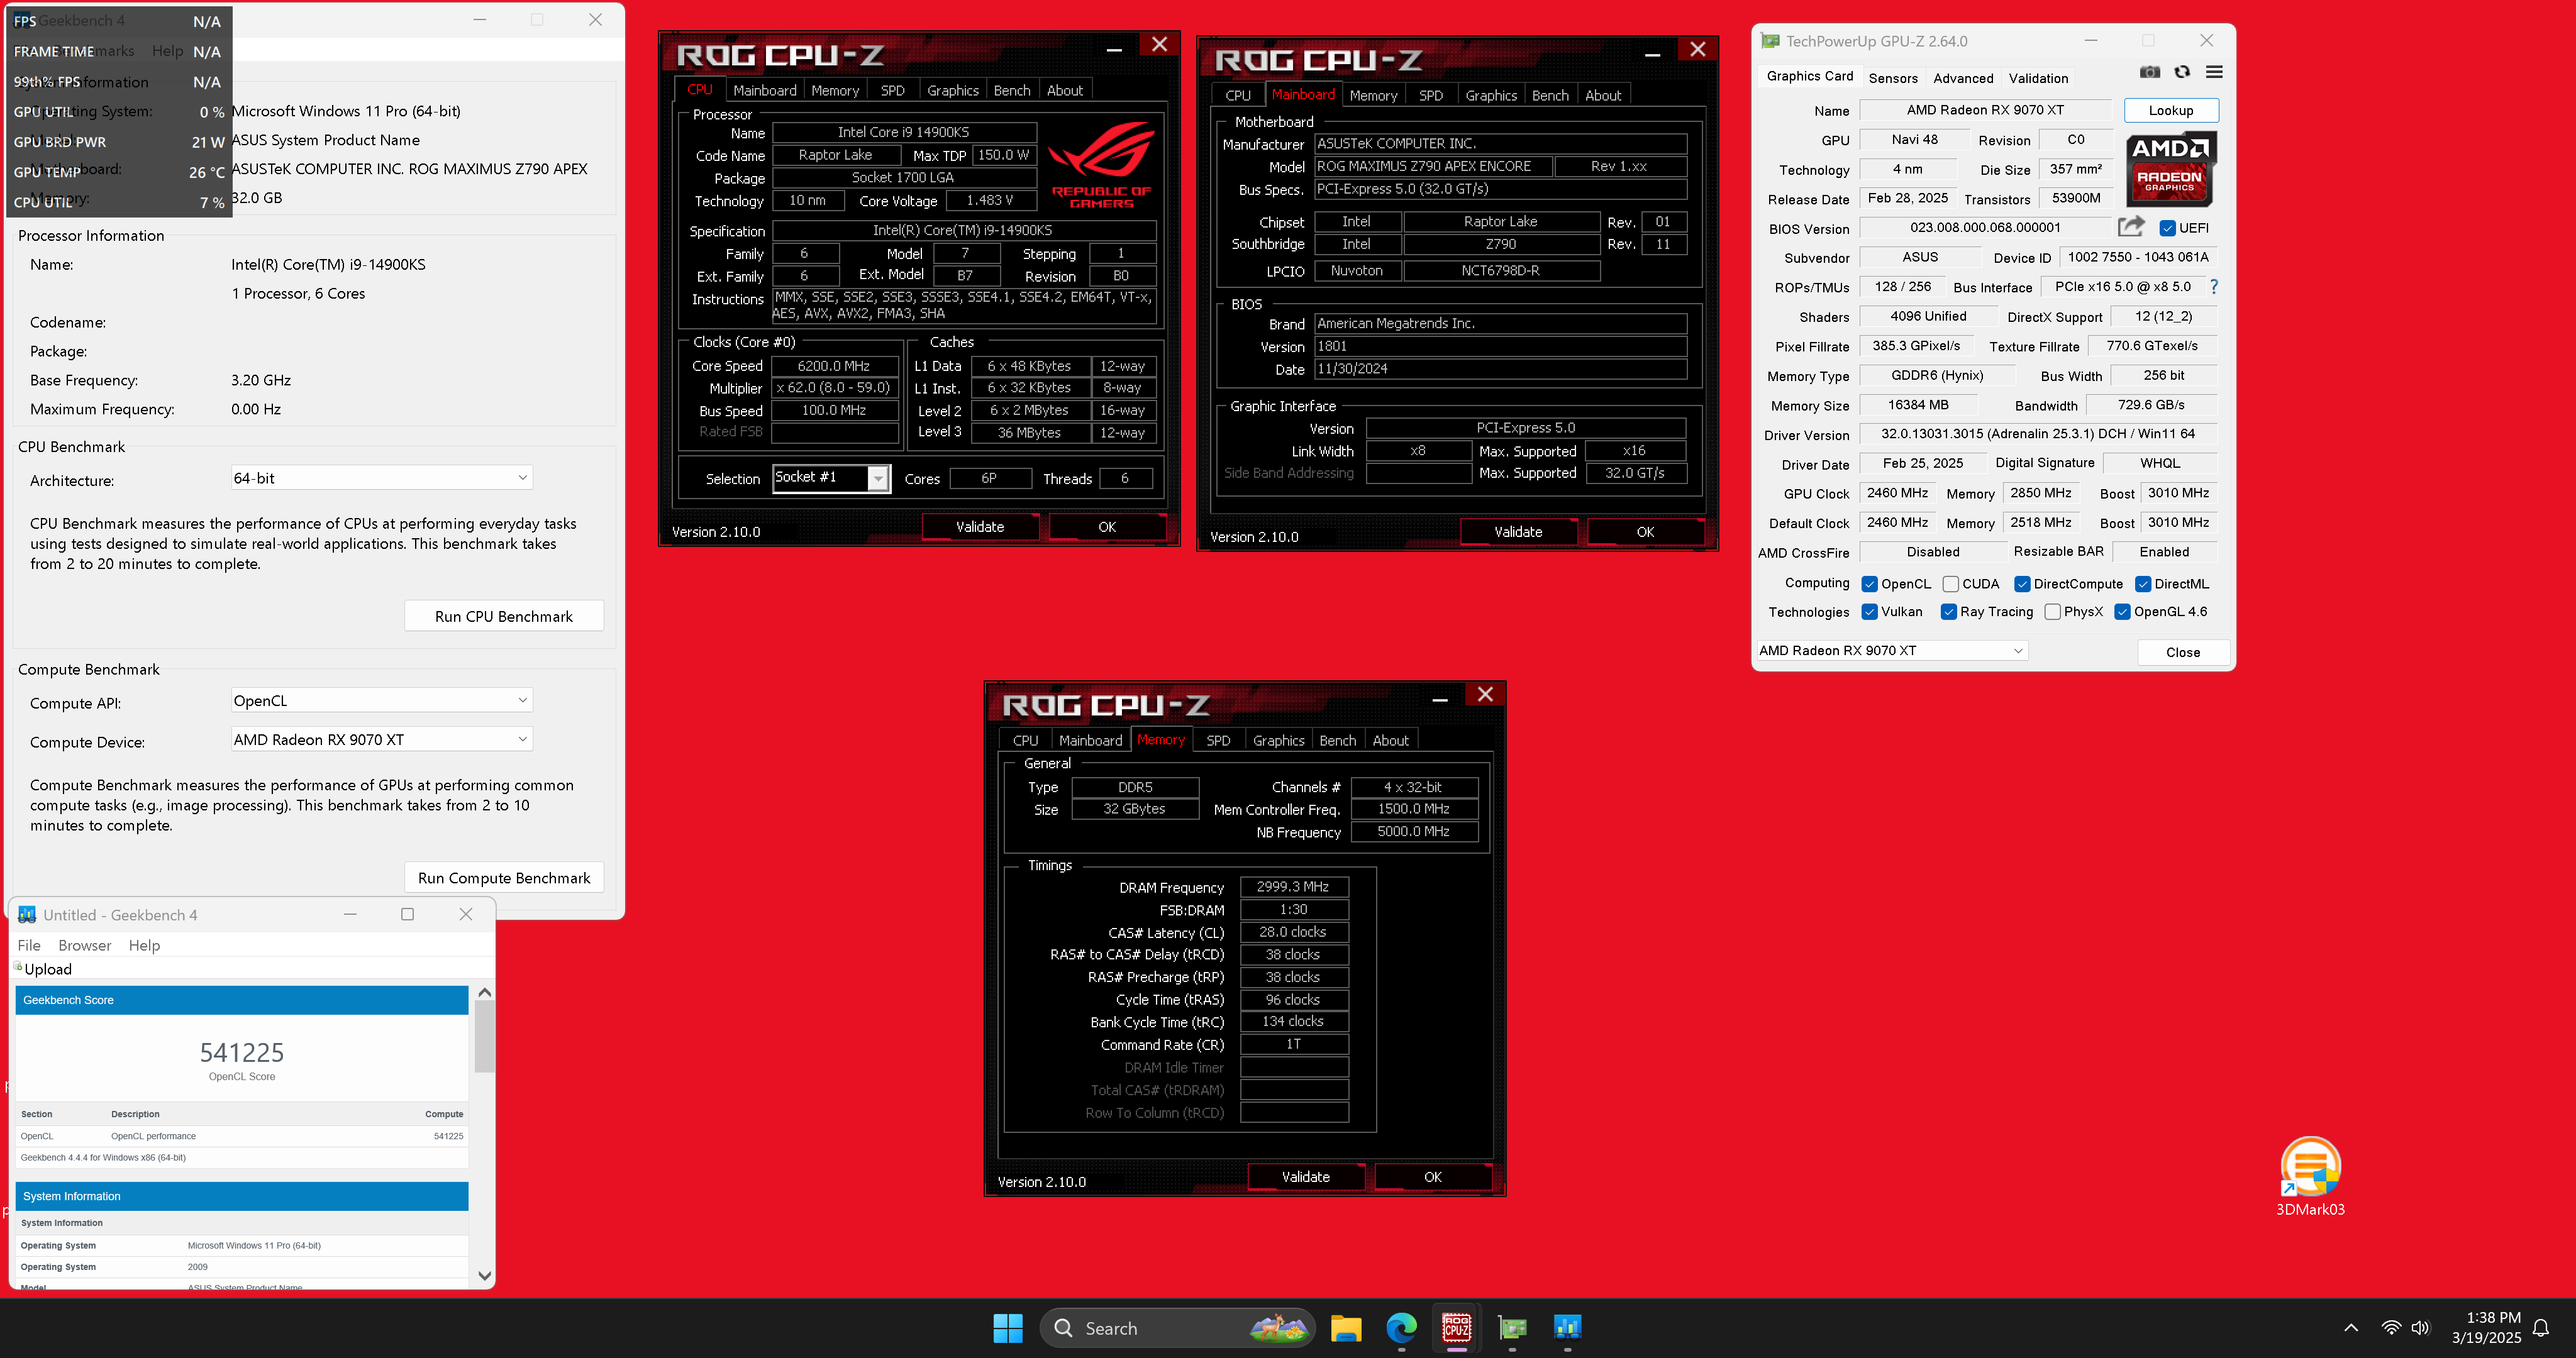Click GPU-Z refresh icon
Image resolution: width=2576 pixels, height=1358 pixels.
[2182, 72]
